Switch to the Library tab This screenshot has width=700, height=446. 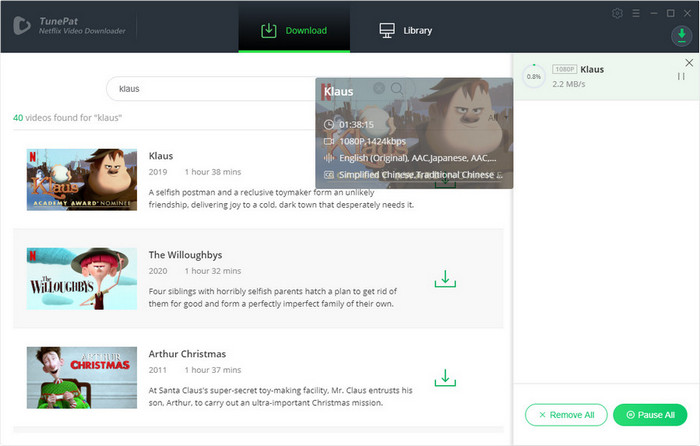click(405, 30)
